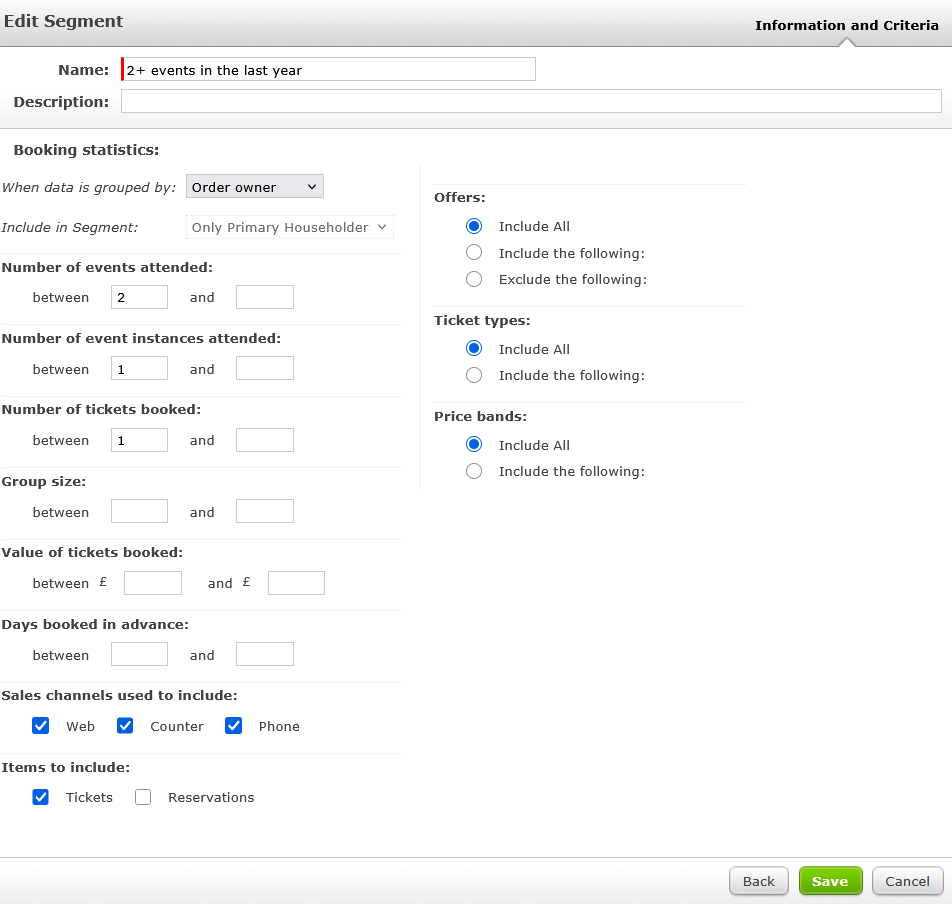Screen dimensions: 952x904
Task: Select Price bands 'Include the following' radio
Action: click(x=474, y=471)
